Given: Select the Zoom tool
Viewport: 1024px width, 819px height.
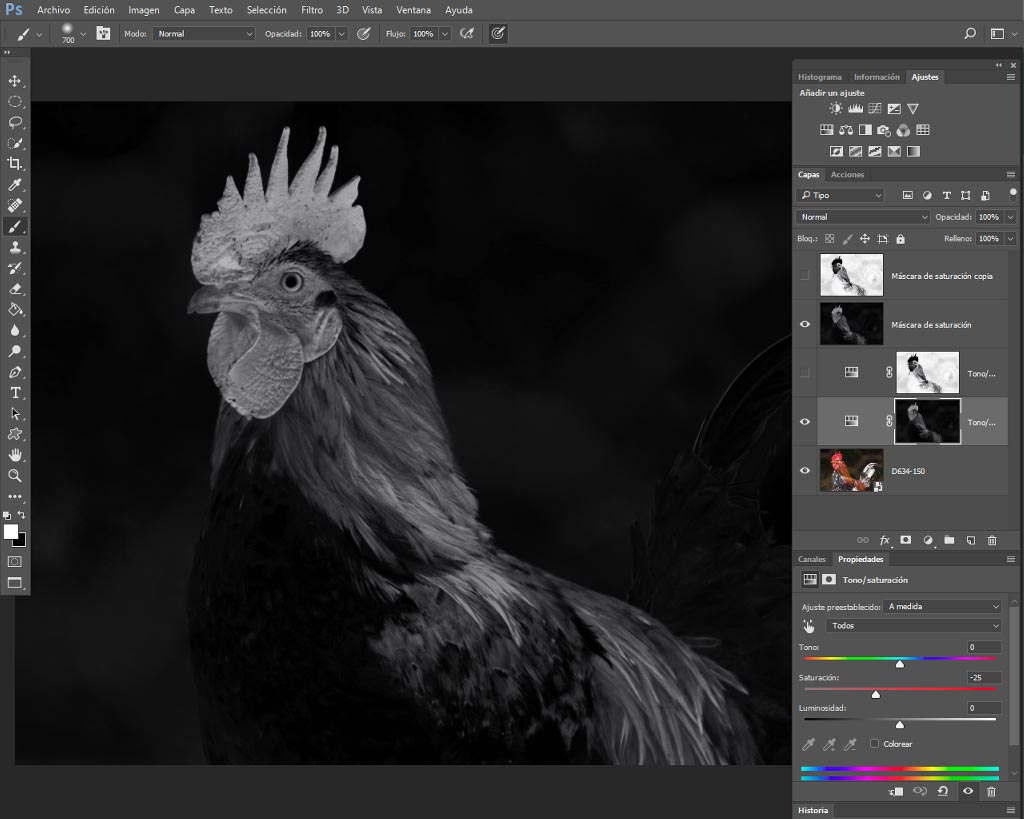Looking at the screenshot, I should click(x=15, y=475).
